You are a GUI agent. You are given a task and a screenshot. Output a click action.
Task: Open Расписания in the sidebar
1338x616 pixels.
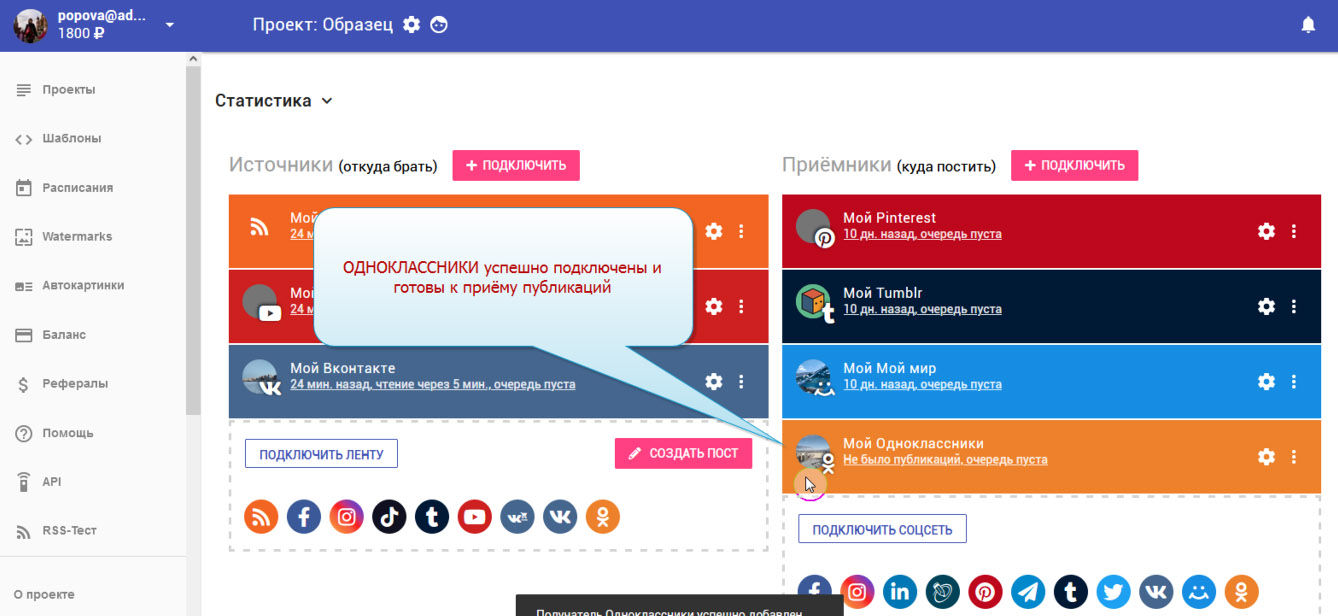(x=77, y=188)
